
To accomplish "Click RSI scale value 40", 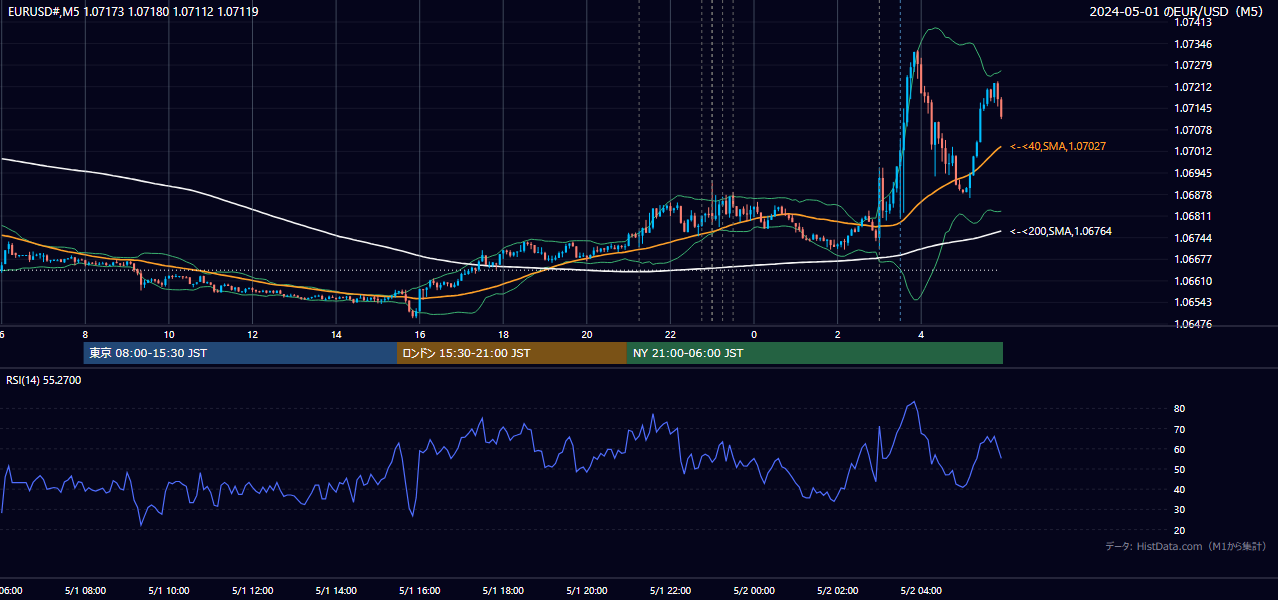I will click(x=1180, y=489).
